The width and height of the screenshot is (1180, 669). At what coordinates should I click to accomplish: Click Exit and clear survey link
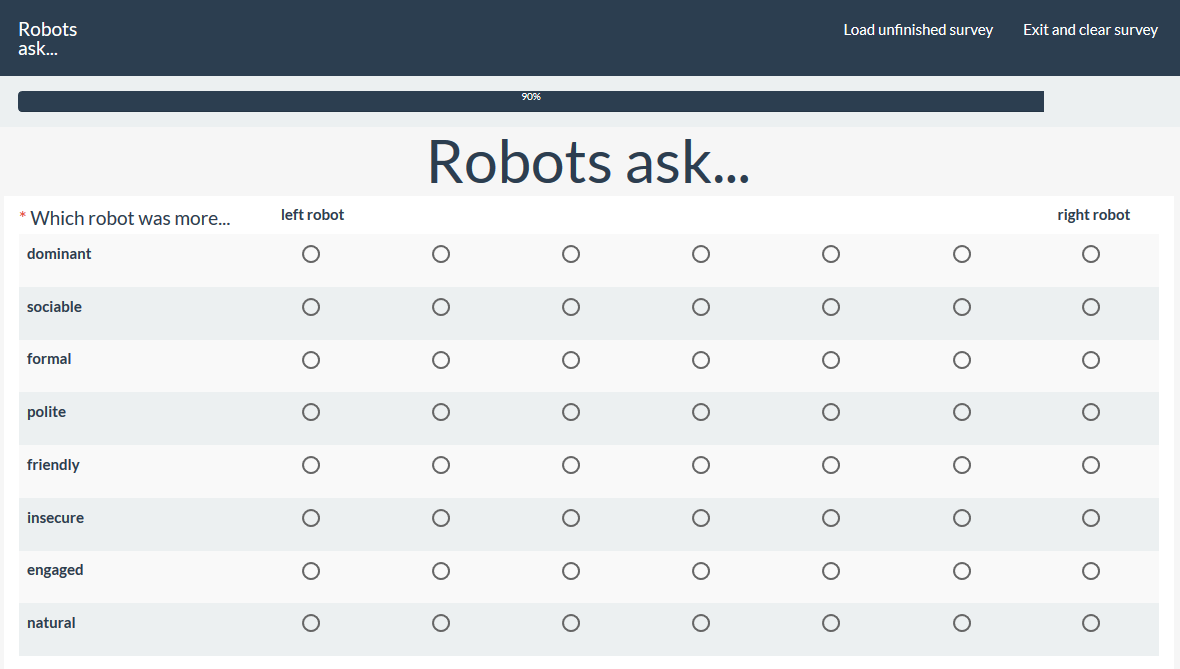point(1090,30)
